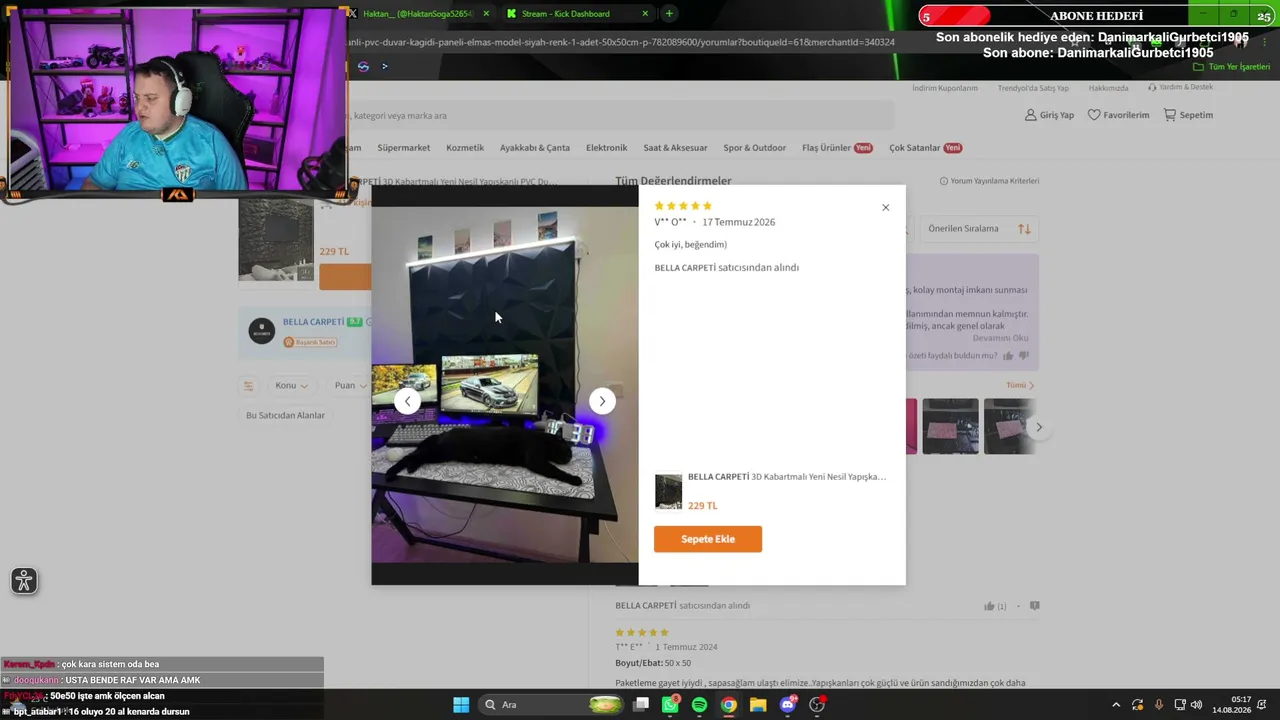
Task: Open the BELLA CARPETİ product thumbnail in popup
Action: click(668, 491)
